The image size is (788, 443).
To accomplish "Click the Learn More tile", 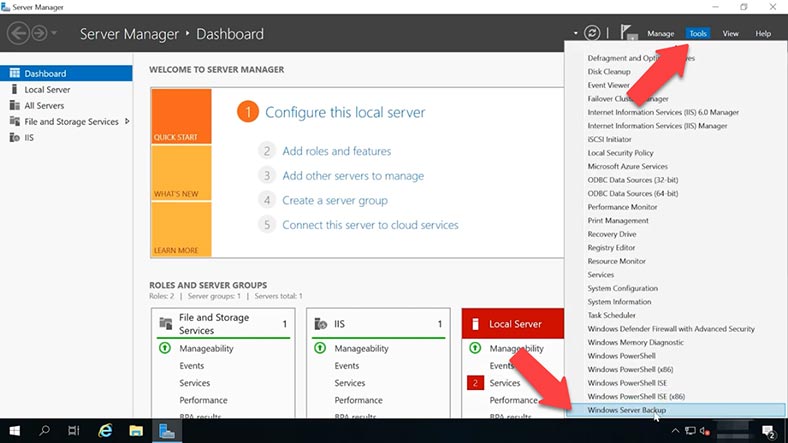I will coord(181,230).
